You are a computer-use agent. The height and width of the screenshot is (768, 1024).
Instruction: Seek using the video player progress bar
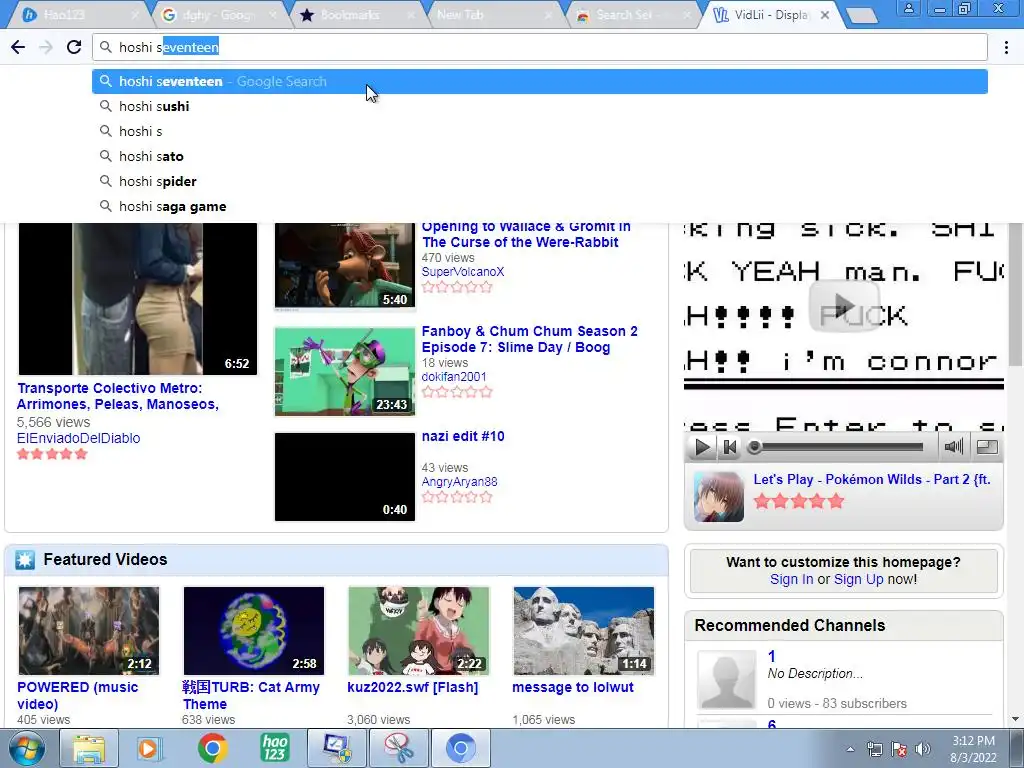point(838,447)
